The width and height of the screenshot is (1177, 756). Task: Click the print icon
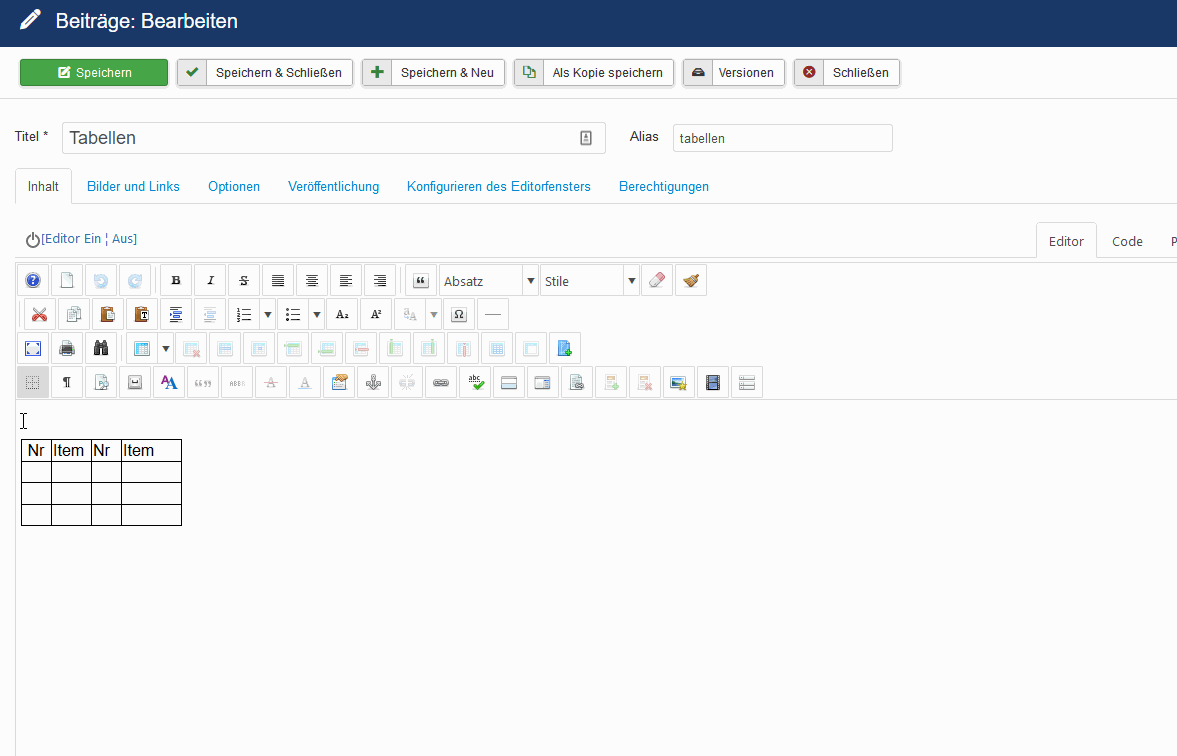coord(67,348)
